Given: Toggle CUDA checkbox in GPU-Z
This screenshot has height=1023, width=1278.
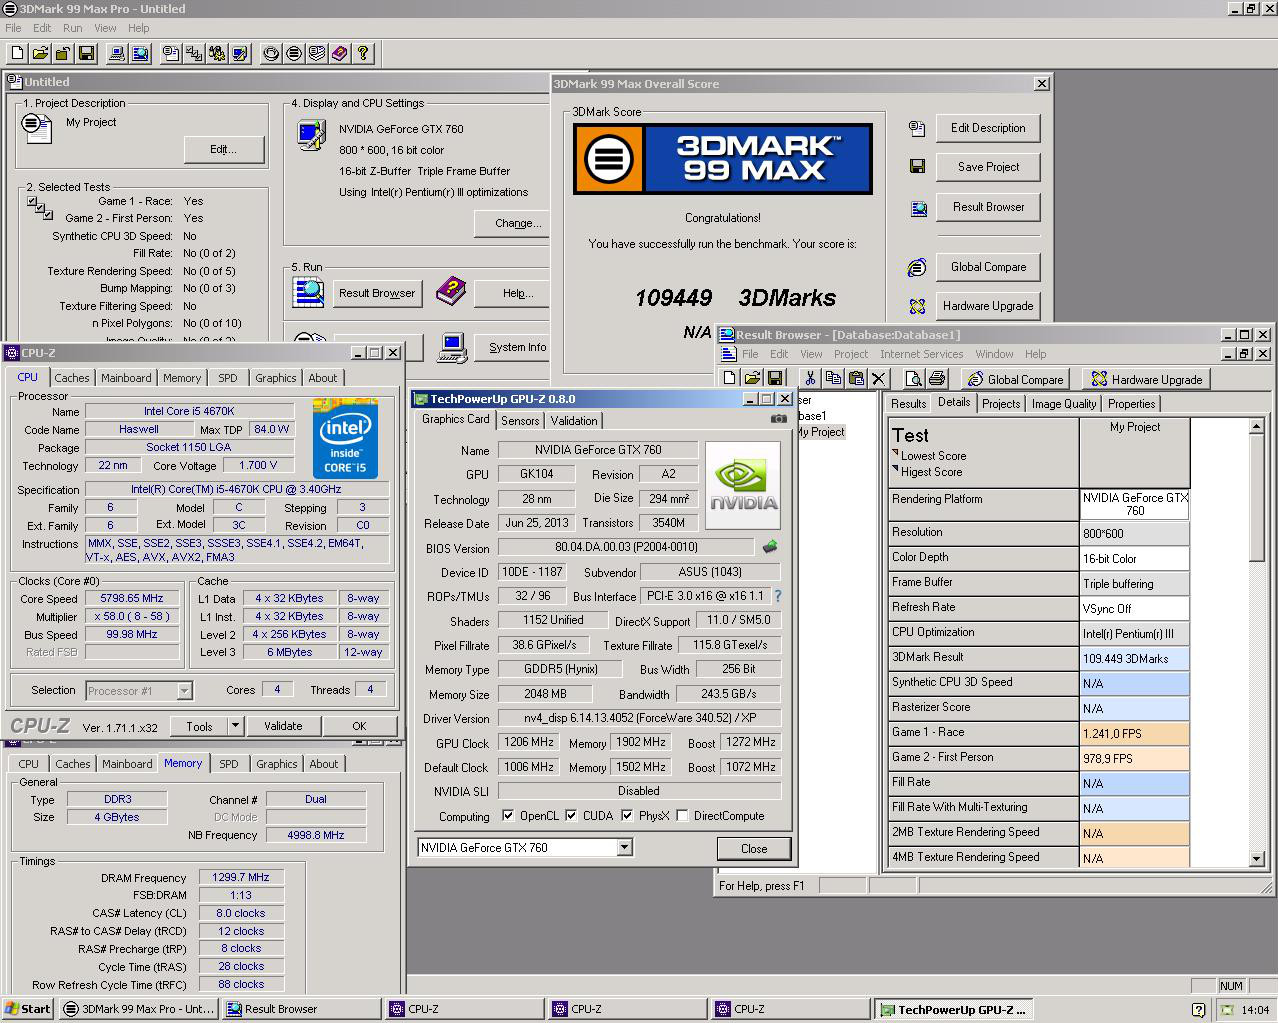Looking at the screenshot, I should pyautogui.click(x=571, y=816).
